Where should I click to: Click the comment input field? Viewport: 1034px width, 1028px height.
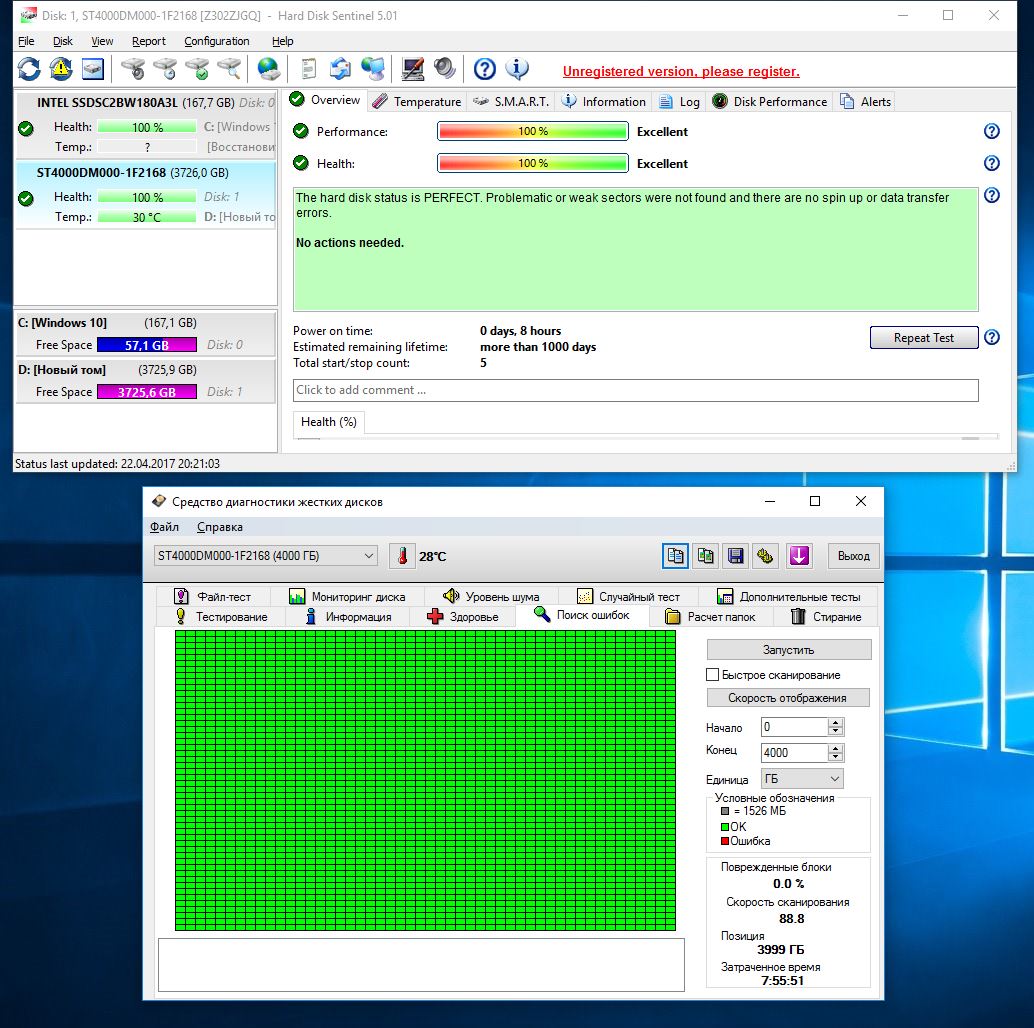pyautogui.click(x=635, y=390)
